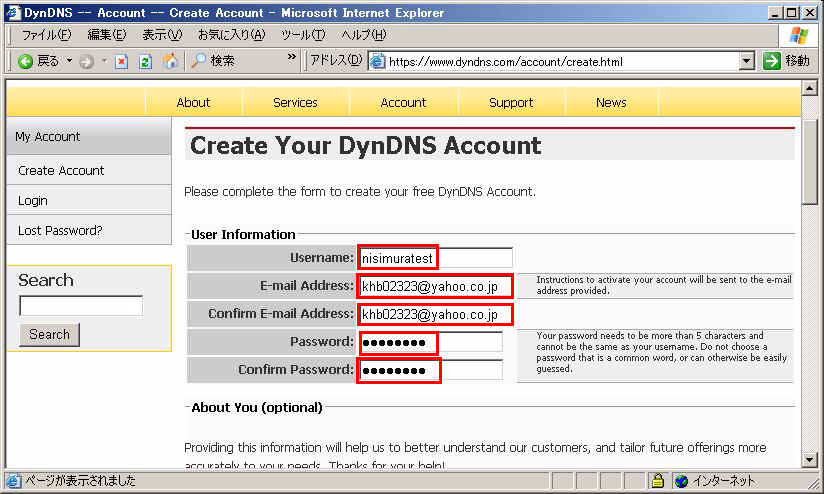Open the 編集(E) menu
Screen dimensions: 824x494
[x=107, y=35]
